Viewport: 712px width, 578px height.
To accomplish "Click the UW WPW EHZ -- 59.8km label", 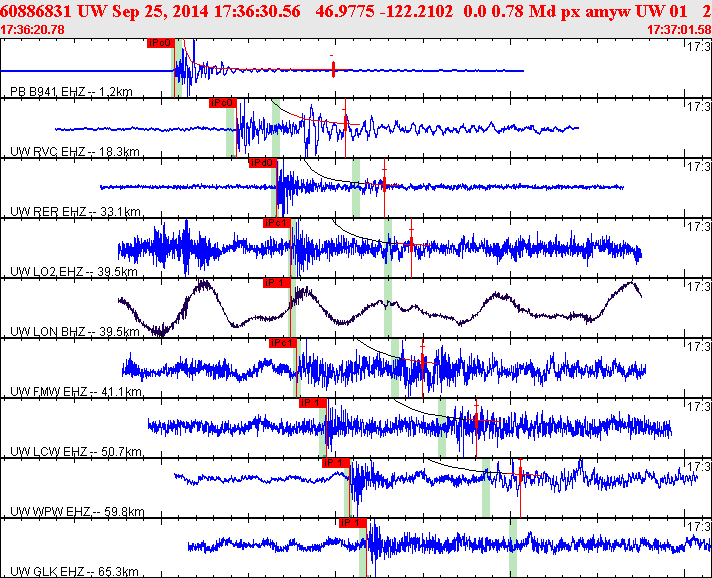I will tap(77, 511).
